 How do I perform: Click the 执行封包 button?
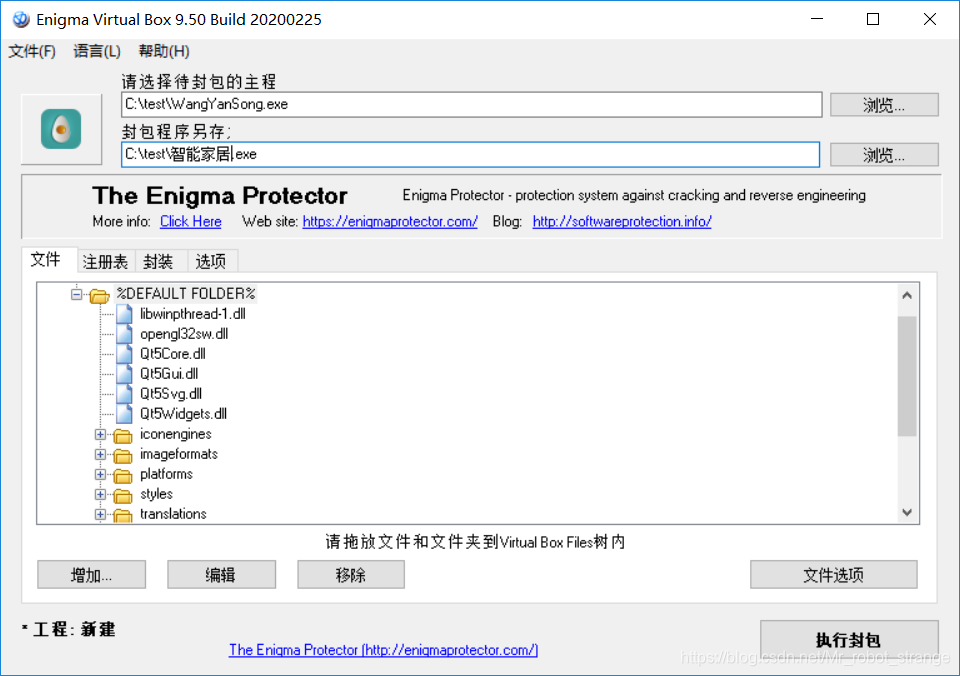tap(849, 640)
